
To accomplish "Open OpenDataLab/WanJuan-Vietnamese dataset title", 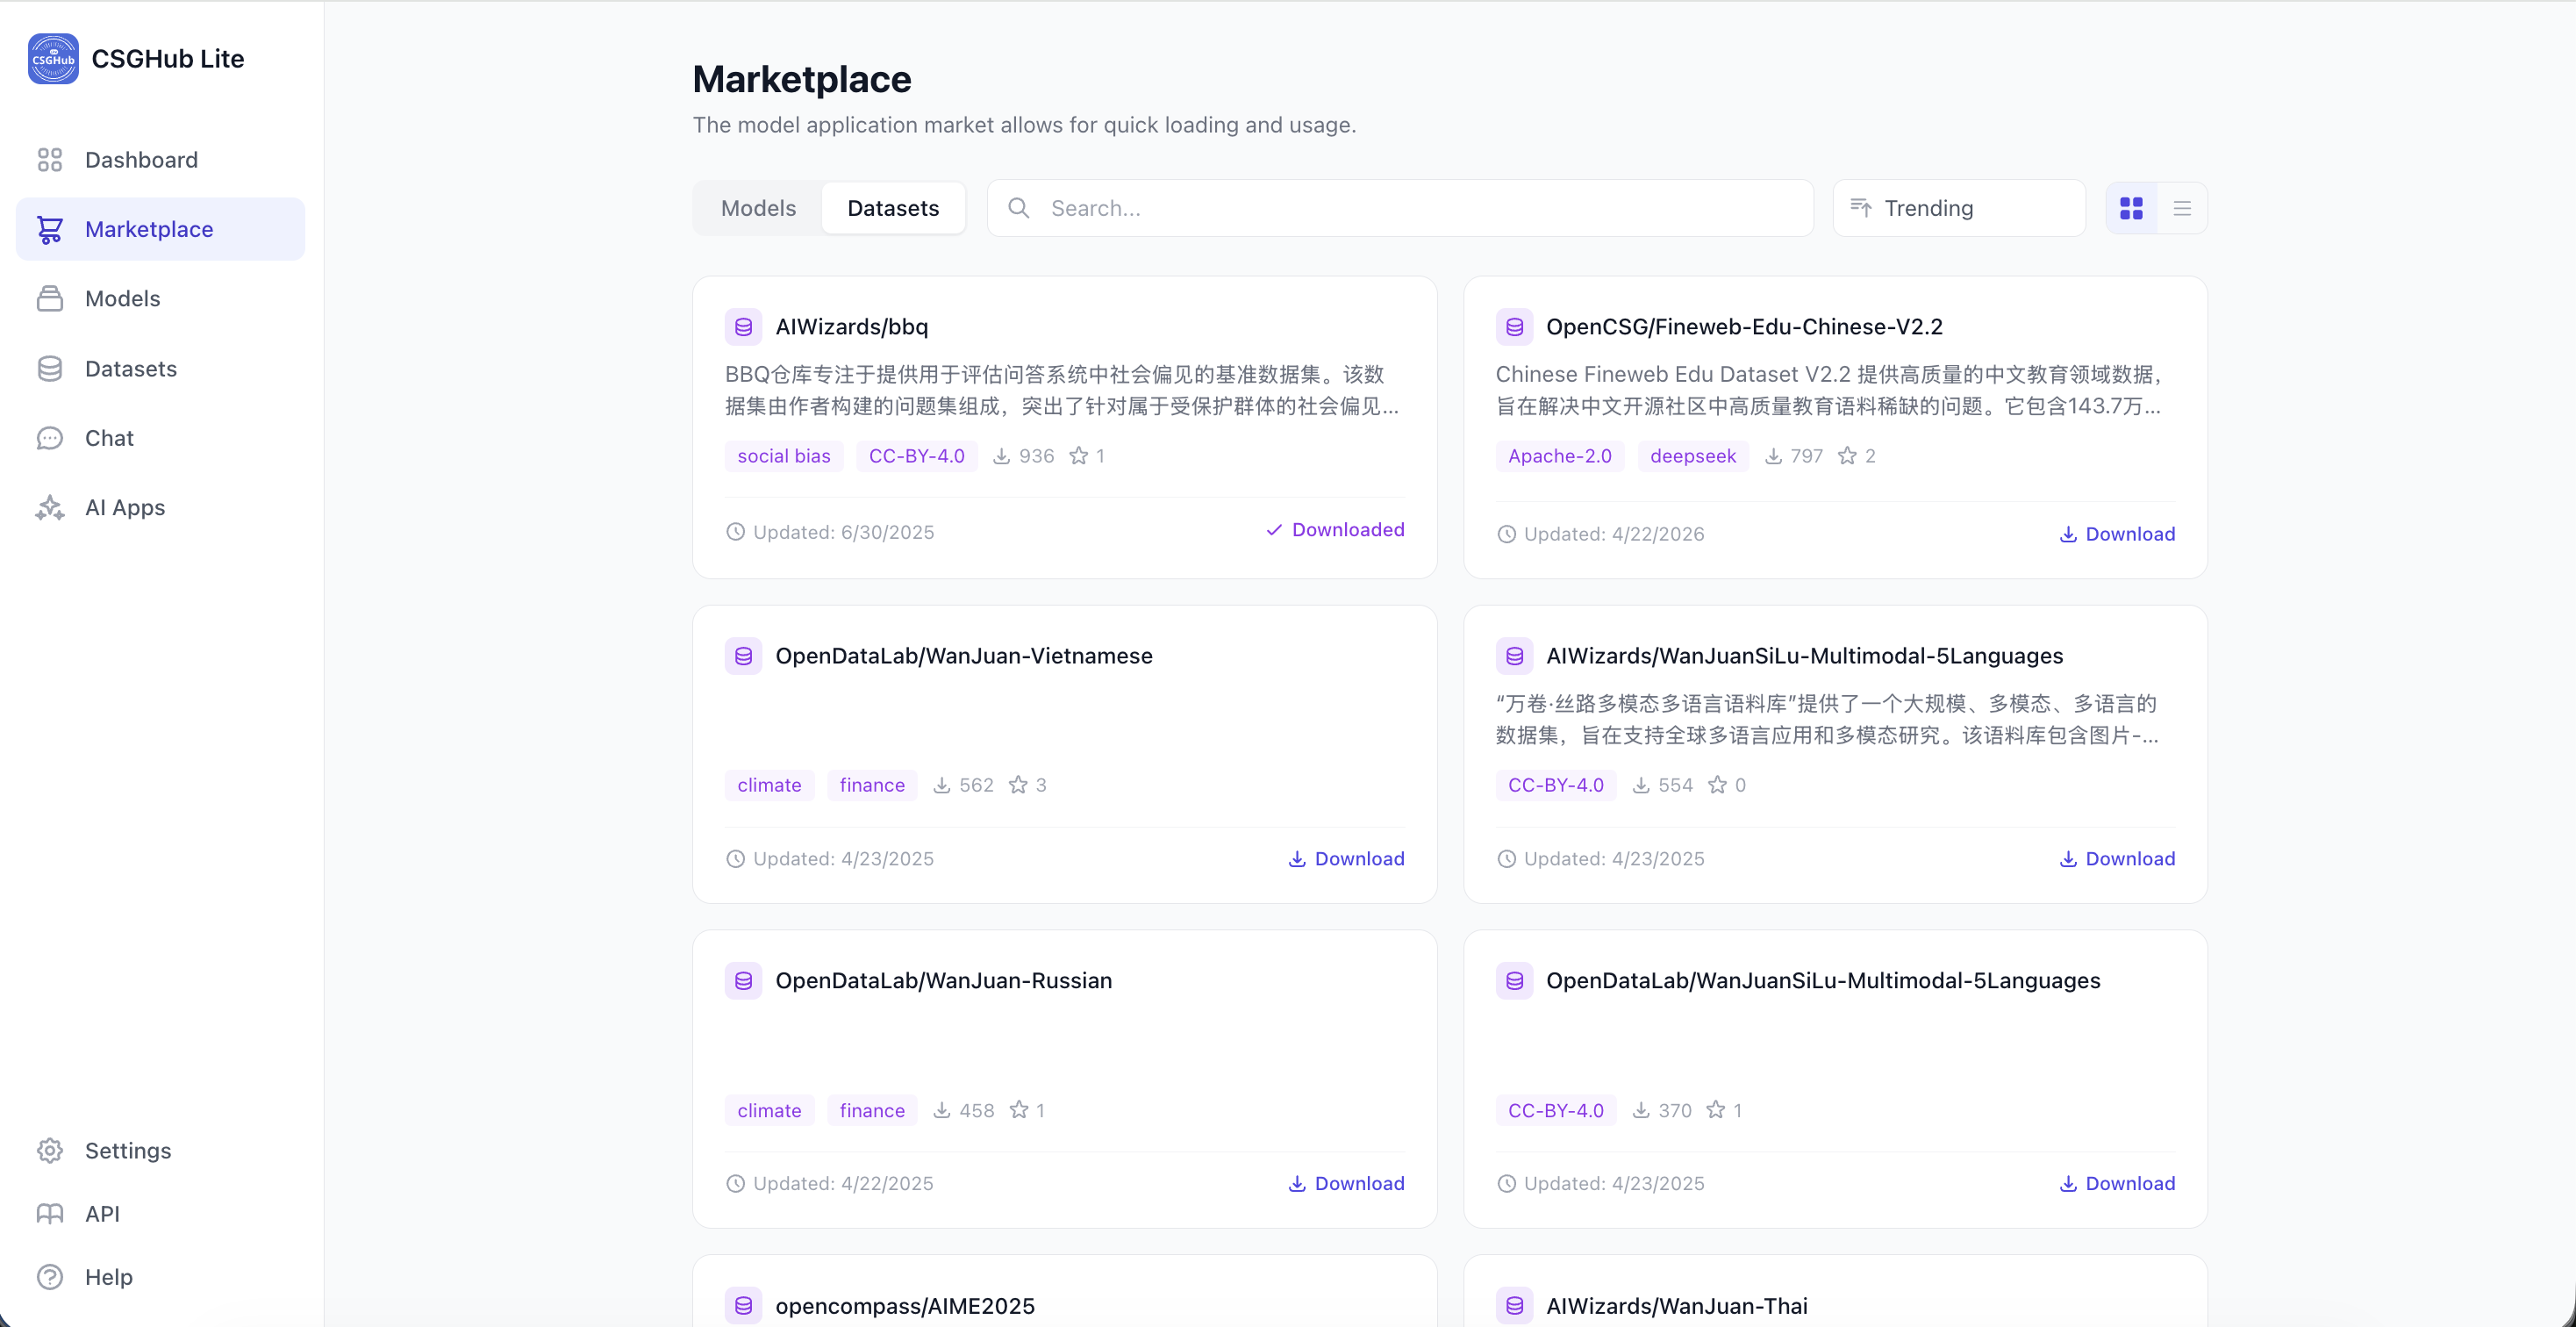I will pyautogui.click(x=964, y=656).
